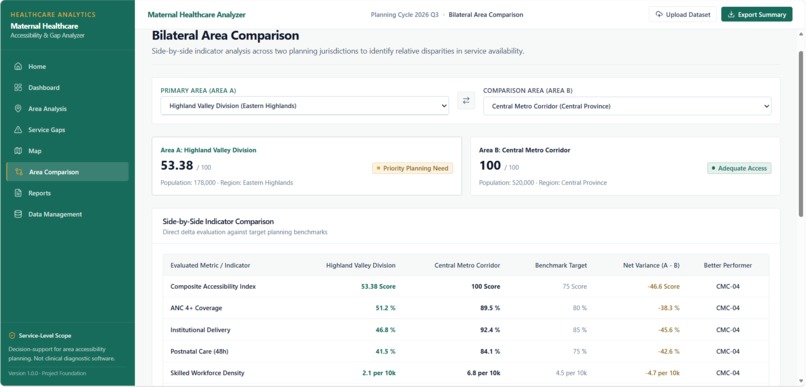Click the 4.5 per 10k benchmark value
The width and height of the screenshot is (806, 387).
571,373
